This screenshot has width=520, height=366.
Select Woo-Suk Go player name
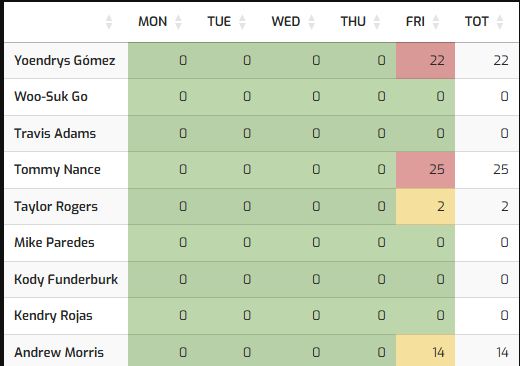(51, 97)
